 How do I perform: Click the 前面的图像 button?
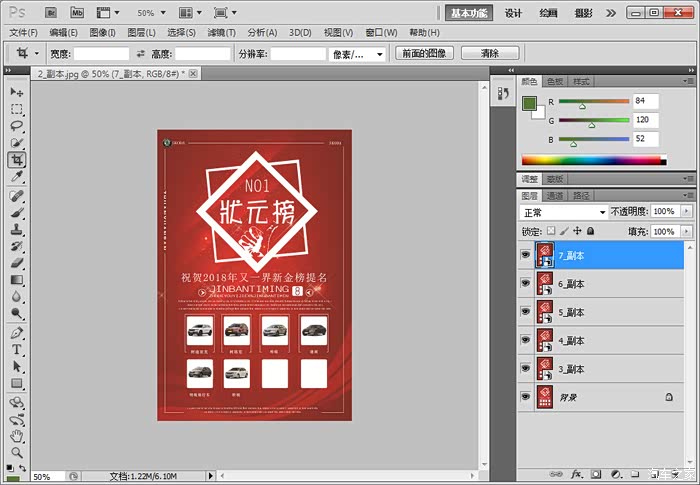(423, 53)
